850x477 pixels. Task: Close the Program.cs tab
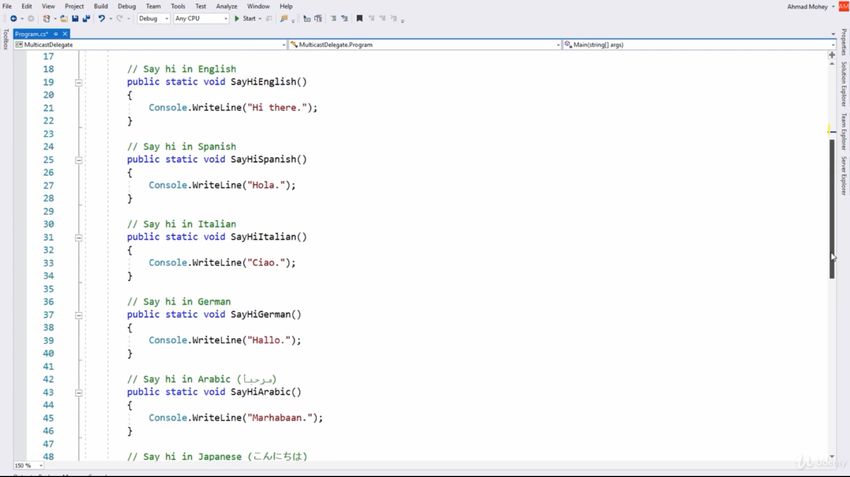(x=65, y=34)
